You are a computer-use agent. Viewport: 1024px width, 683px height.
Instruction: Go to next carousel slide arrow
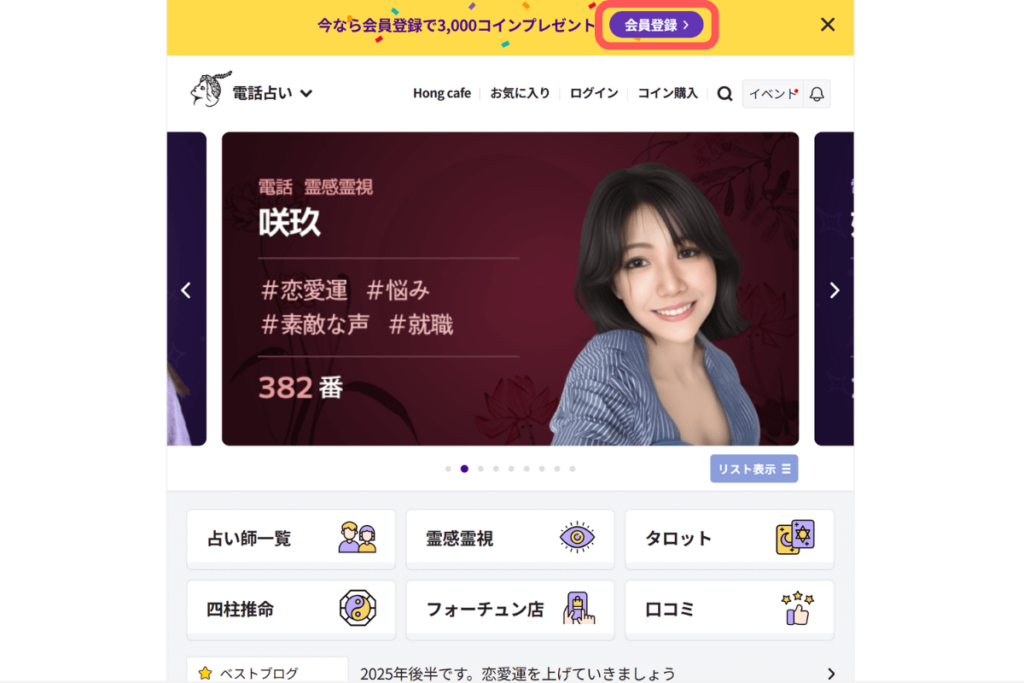[834, 290]
